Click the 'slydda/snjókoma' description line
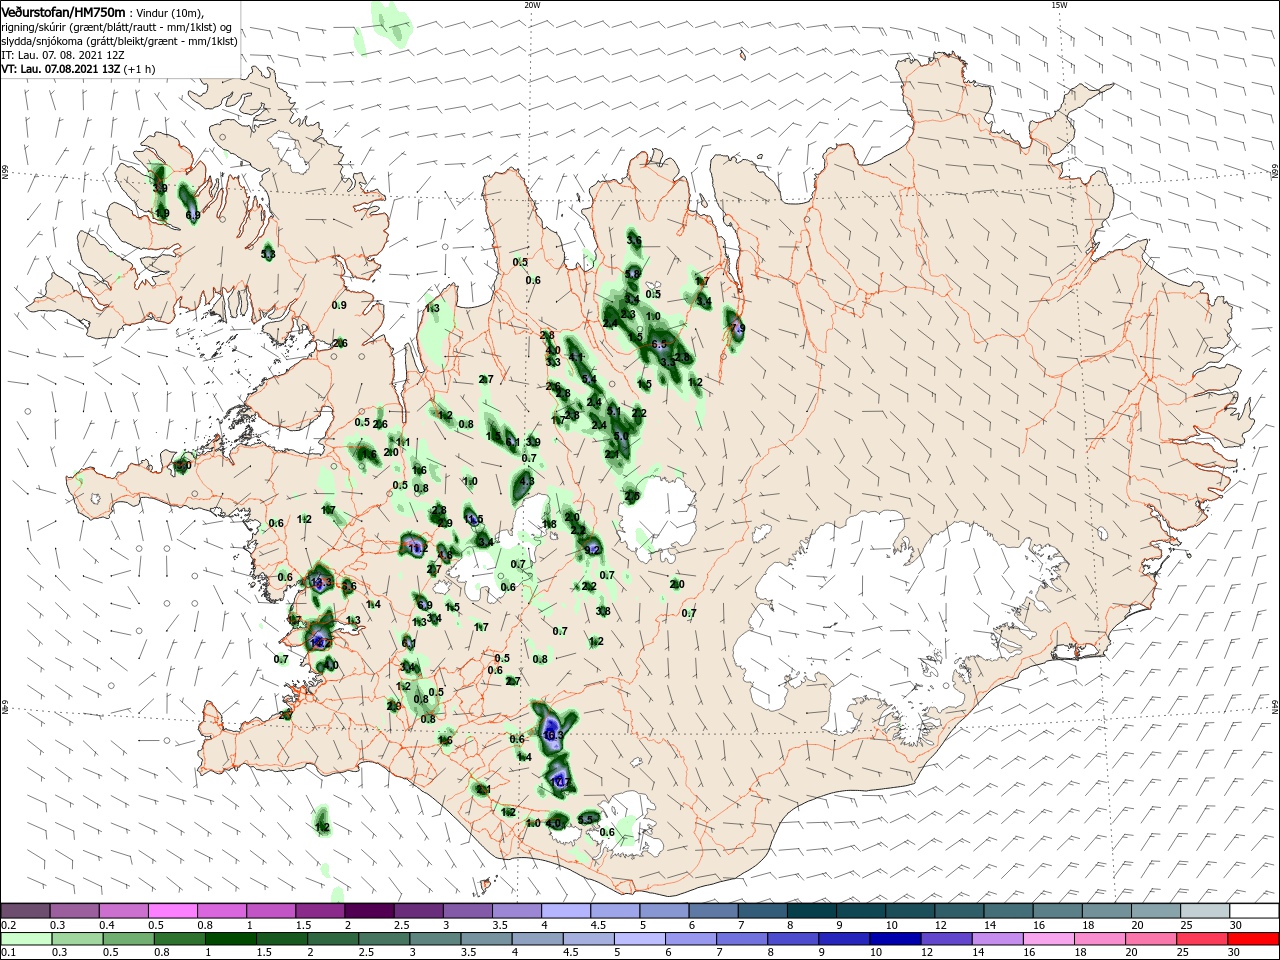Screen dimensions: 1280x960 coord(119,40)
